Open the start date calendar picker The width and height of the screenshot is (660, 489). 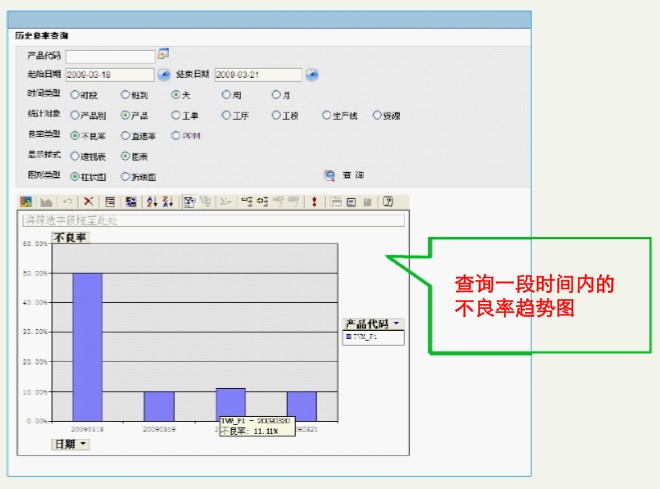point(164,75)
